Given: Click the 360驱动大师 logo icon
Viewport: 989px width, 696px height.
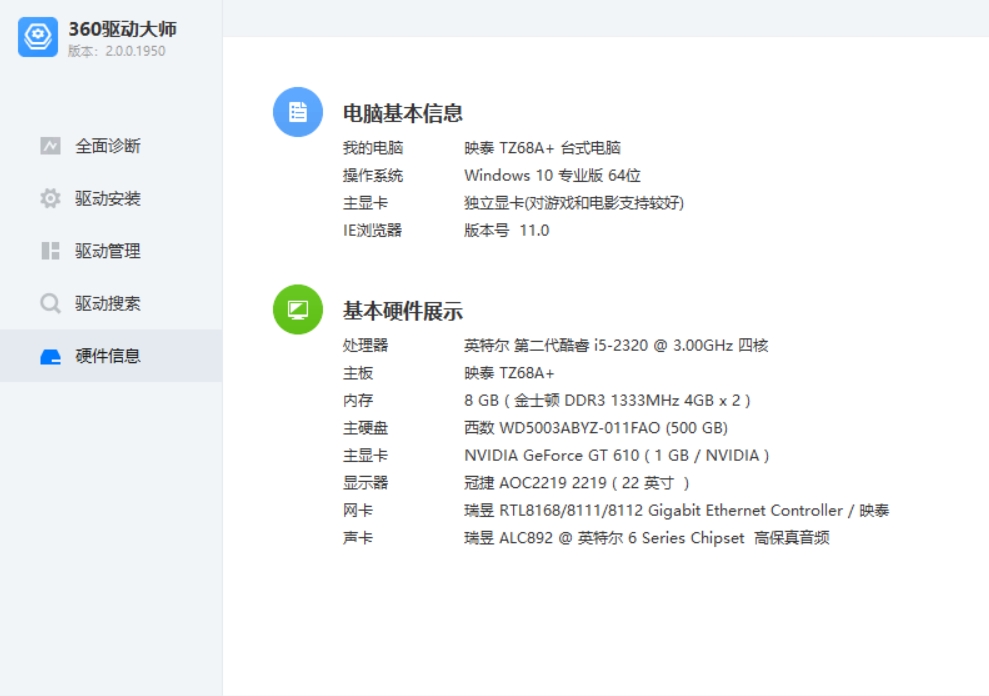Looking at the screenshot, I should pos(38,37).
